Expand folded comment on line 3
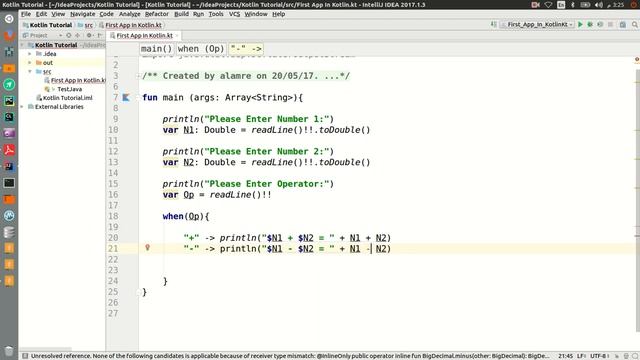Screen dimensions: 640x360 (x=139, y=76)
